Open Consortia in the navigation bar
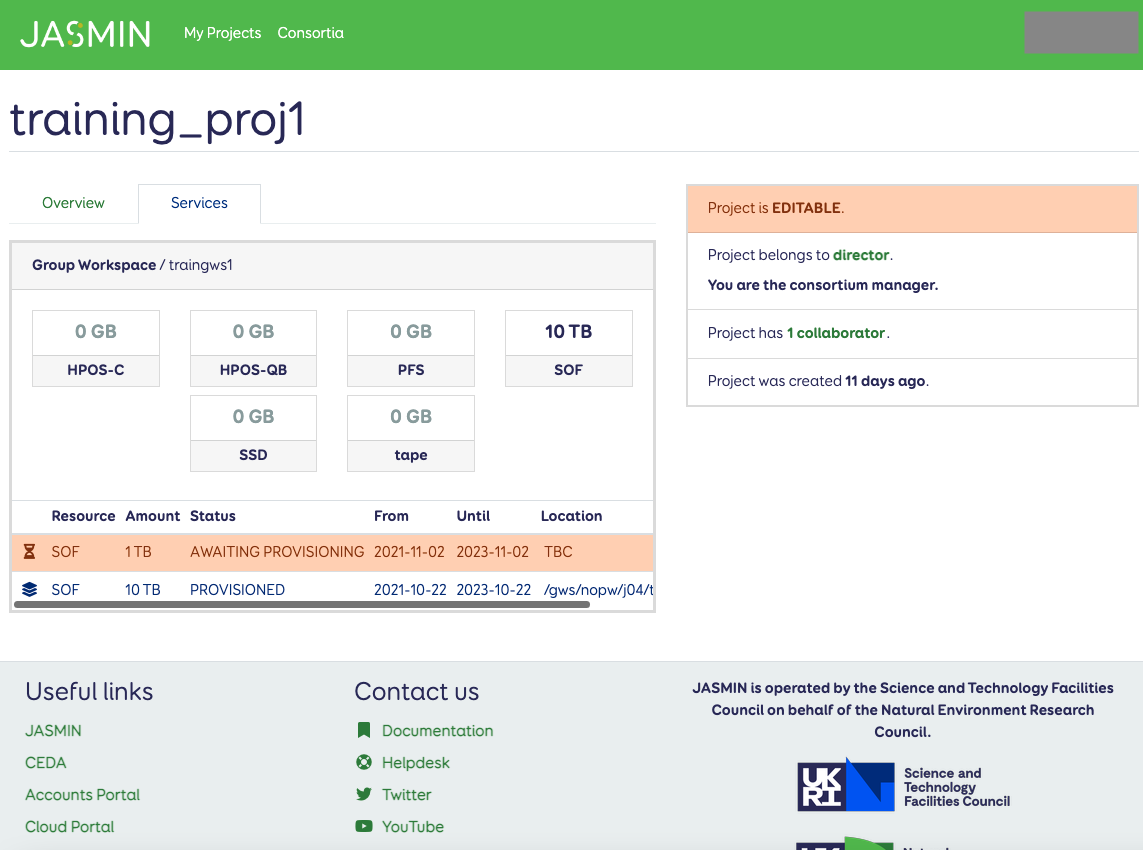The width and height of the screenshot is (1143, 850). [311, 33]
